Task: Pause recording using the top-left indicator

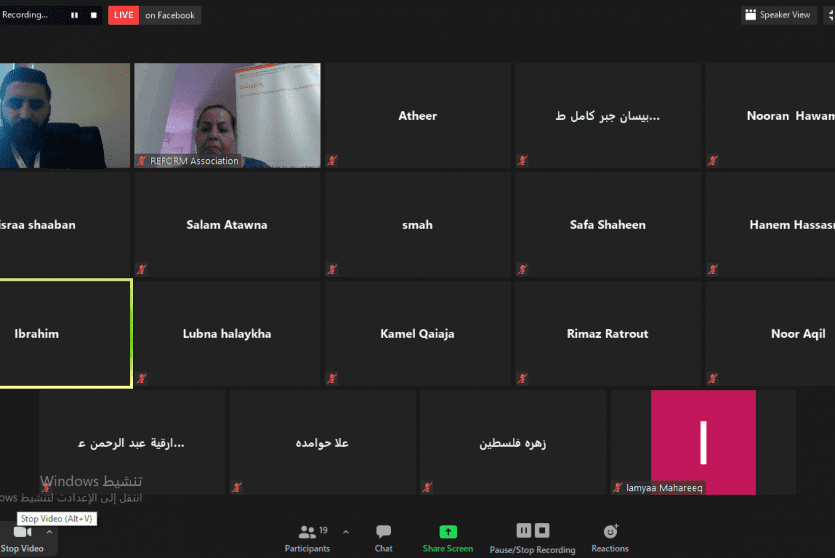Action: point(74,15)
